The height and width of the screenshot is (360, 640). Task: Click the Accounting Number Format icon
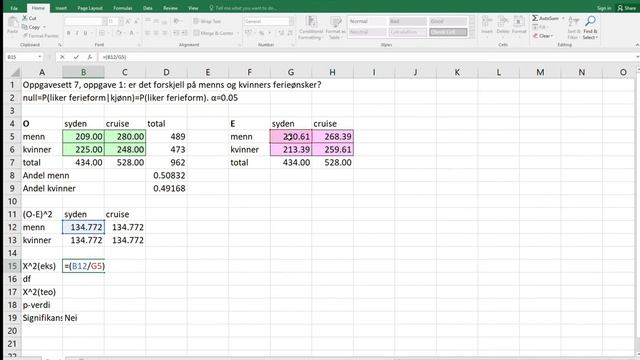(x=249, y=33)
